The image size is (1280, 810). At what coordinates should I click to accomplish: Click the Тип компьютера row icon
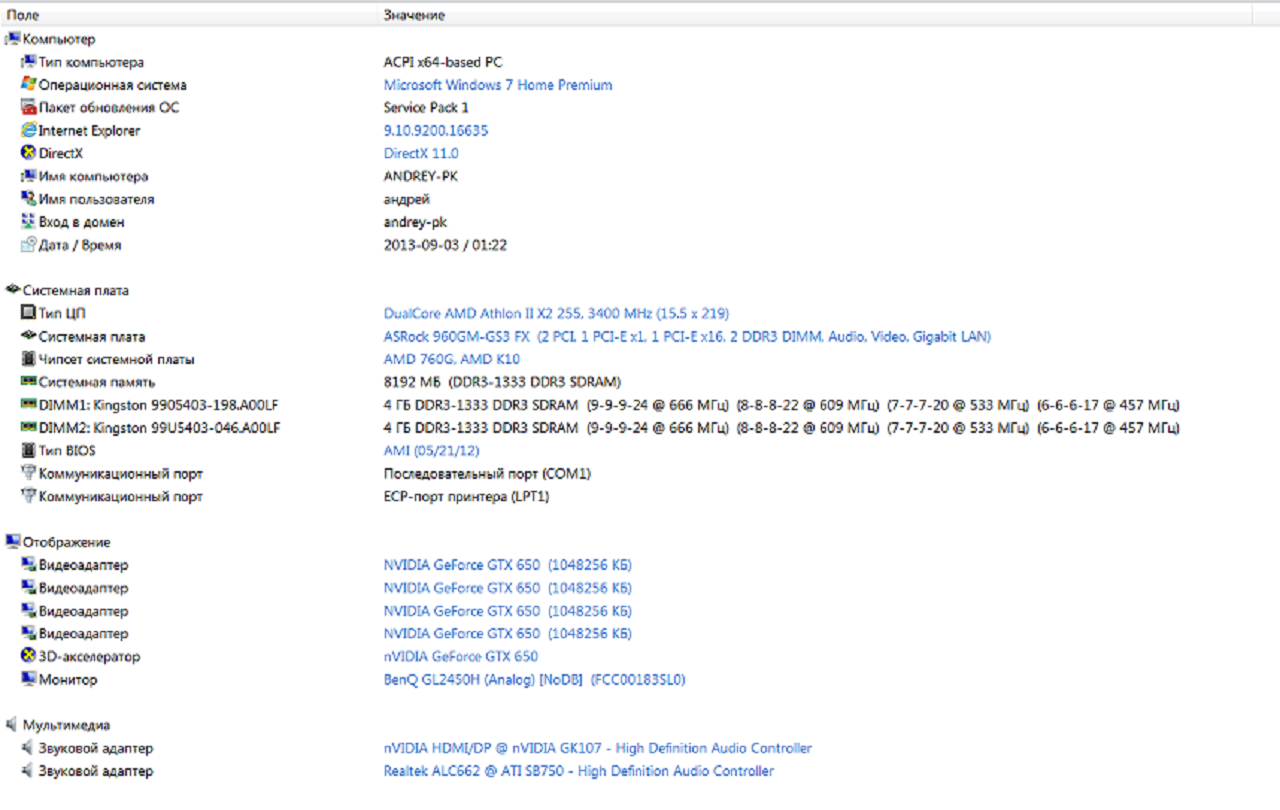pos(28,62)
